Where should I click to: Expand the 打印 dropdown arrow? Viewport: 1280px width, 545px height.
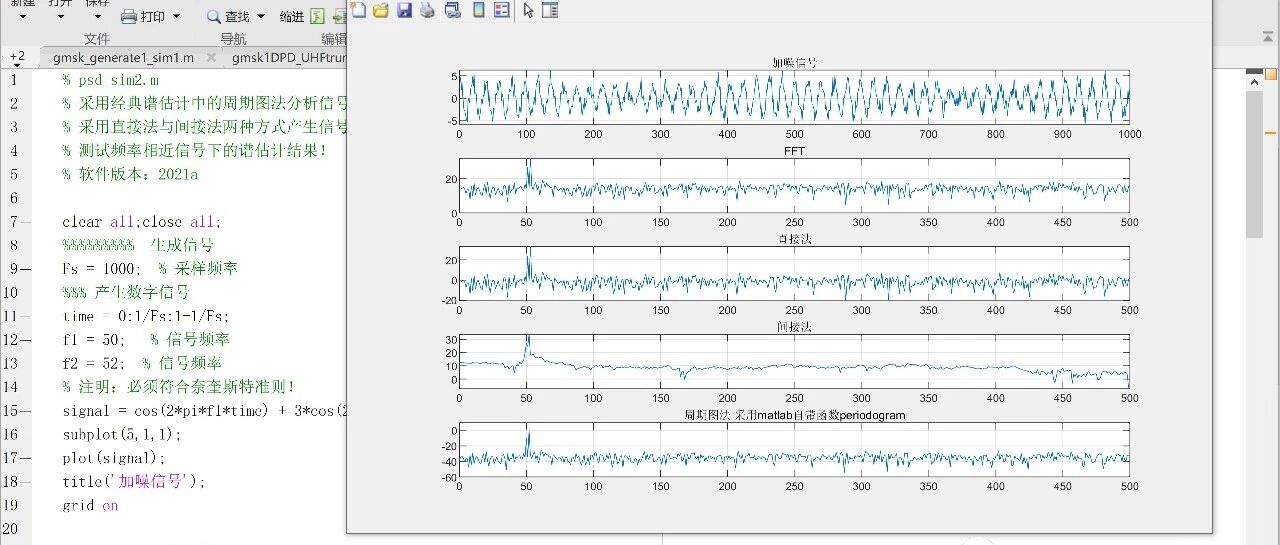[176, 16]
